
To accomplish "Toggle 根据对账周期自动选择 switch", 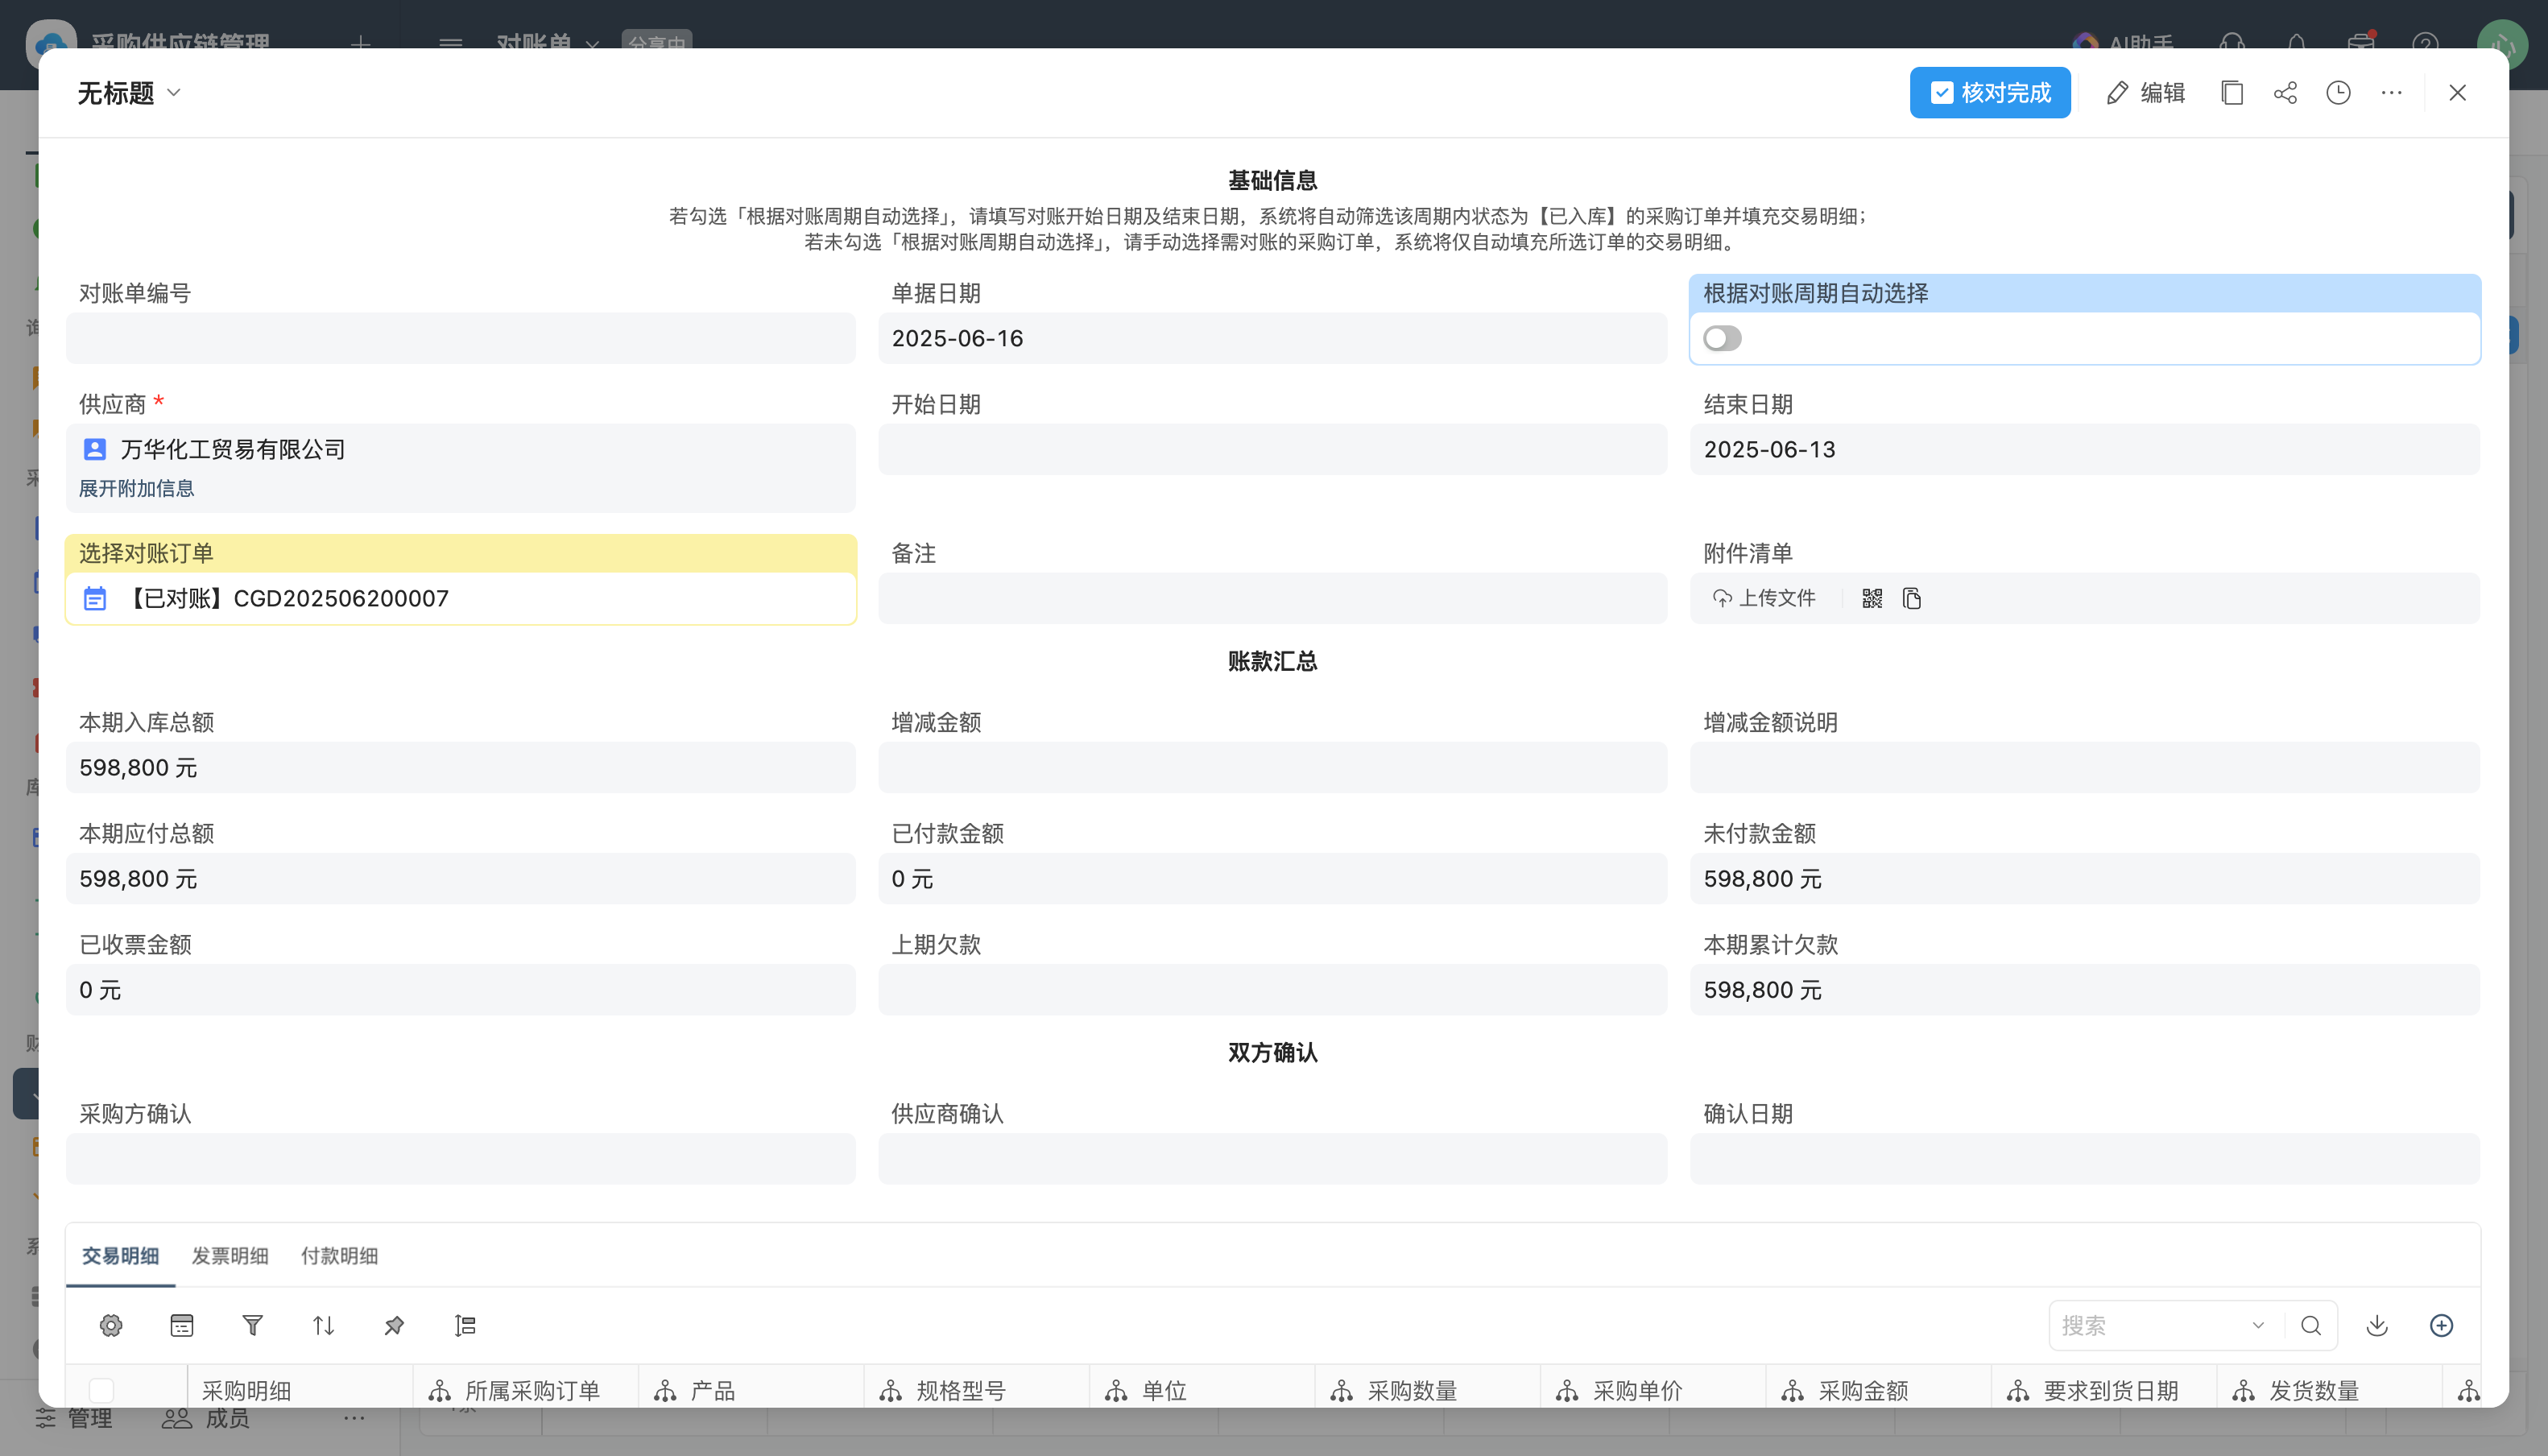I will click(x=1722, y=338).
